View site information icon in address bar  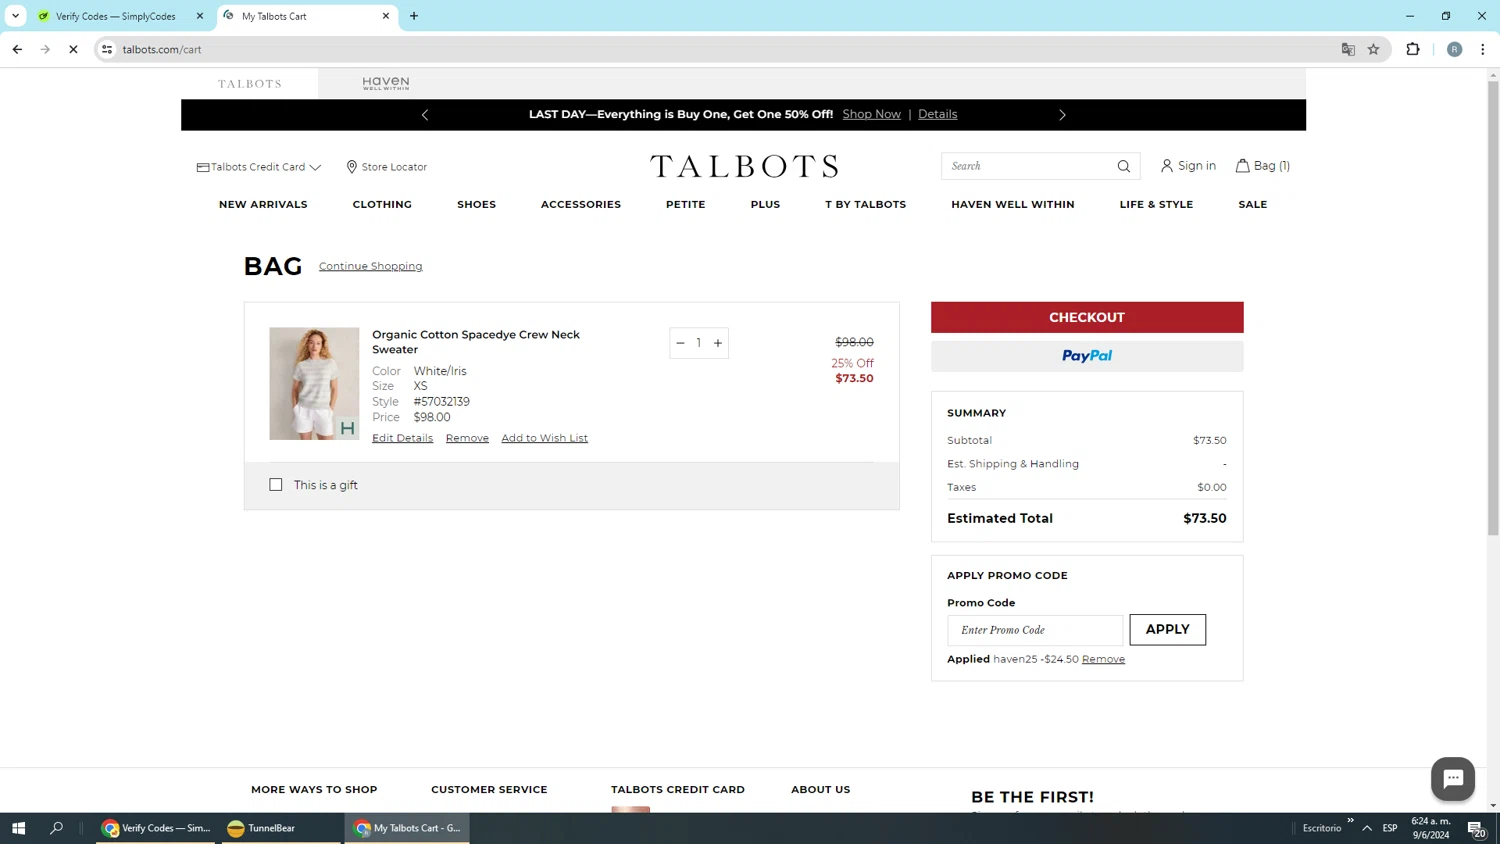pyautogui.click(x=107, y=49)
